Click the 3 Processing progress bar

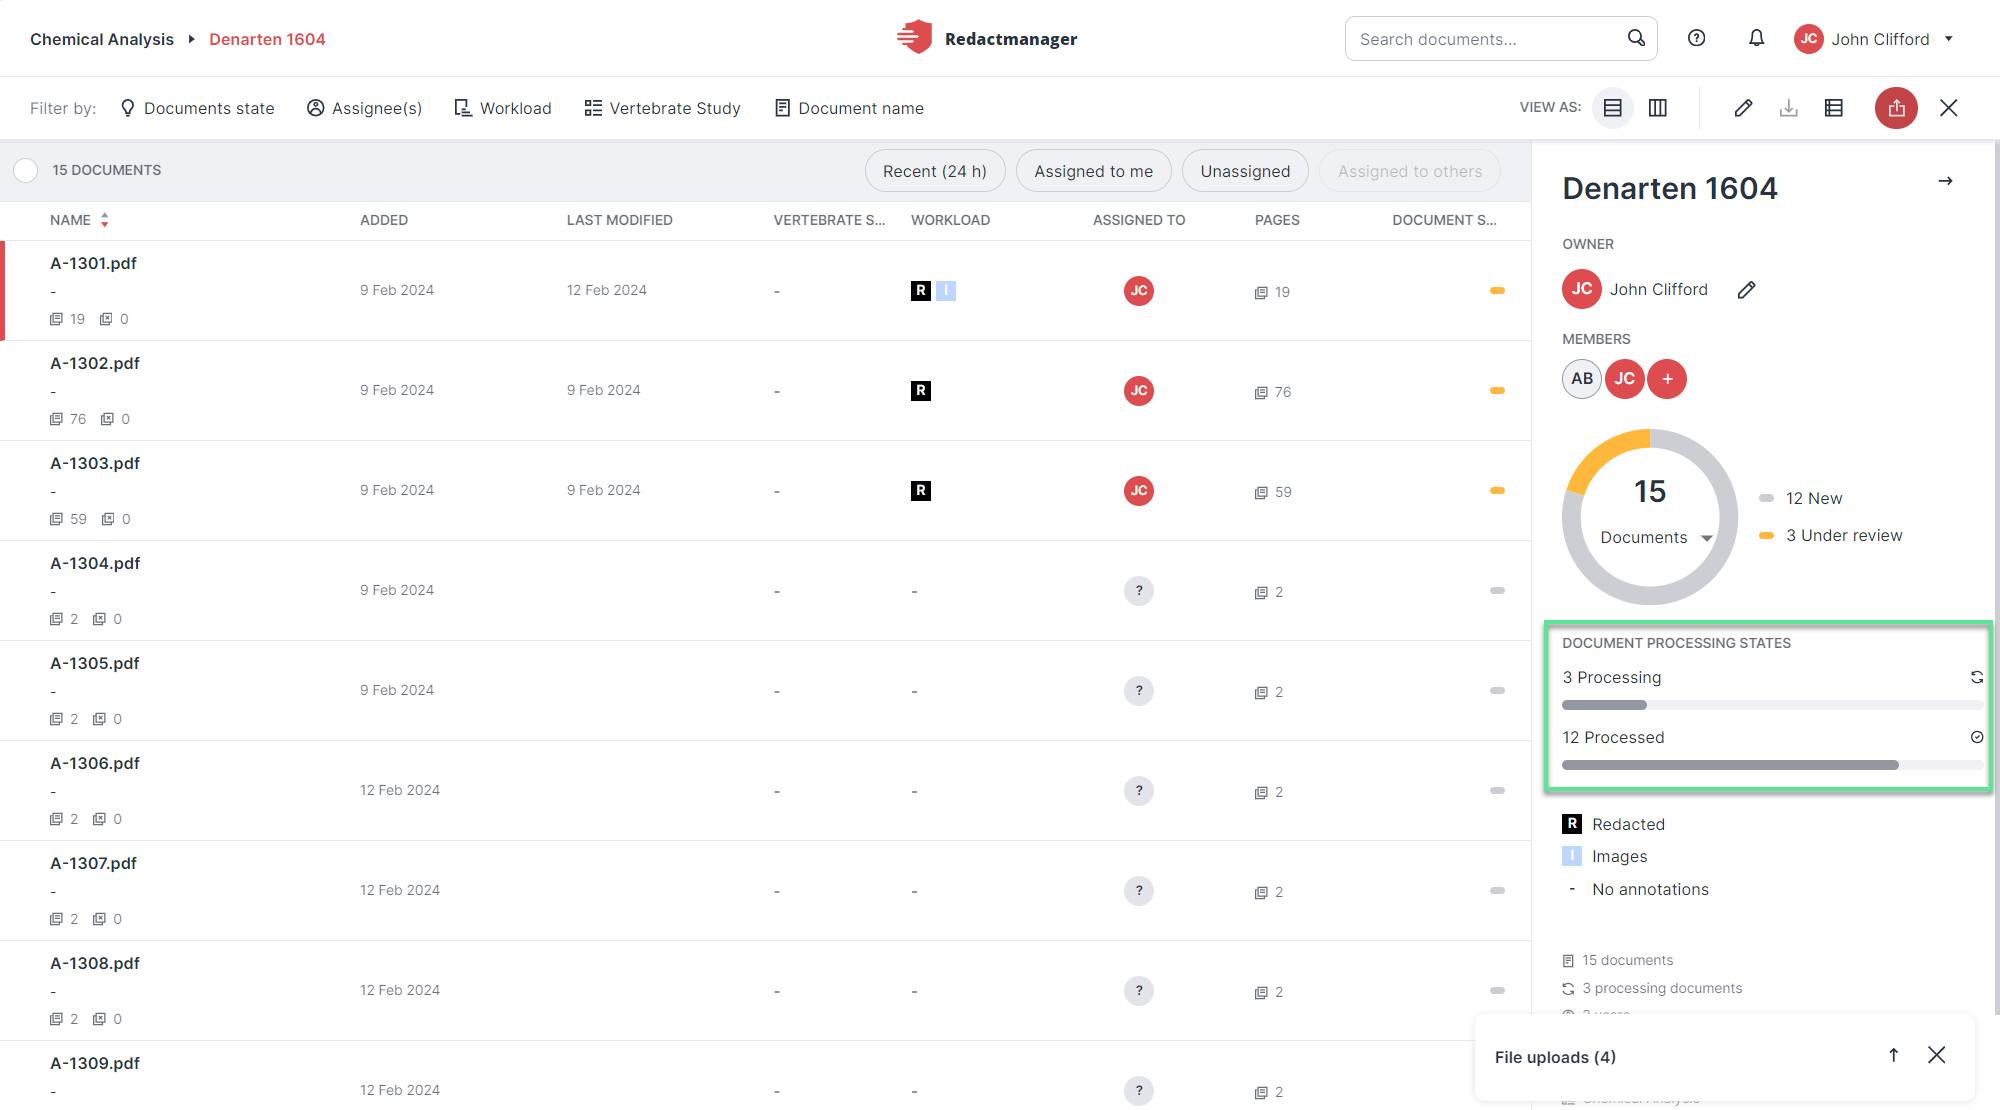pos(1772,705)
